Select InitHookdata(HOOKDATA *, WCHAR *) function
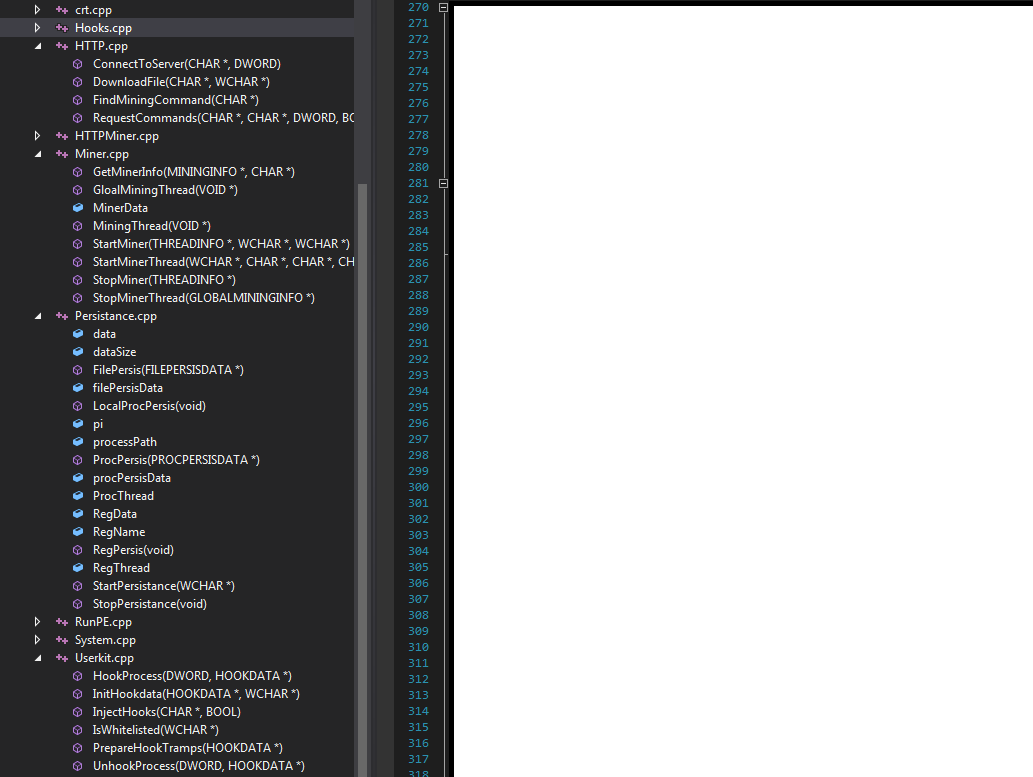This screenshot has width=1033, height=777. click(x=196, y=694)
